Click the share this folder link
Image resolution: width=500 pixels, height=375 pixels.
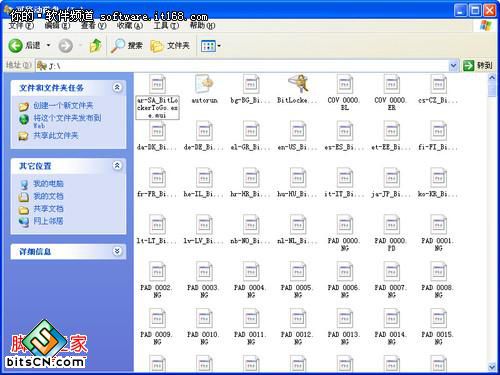pyautogui.click(x=56, y=136)
